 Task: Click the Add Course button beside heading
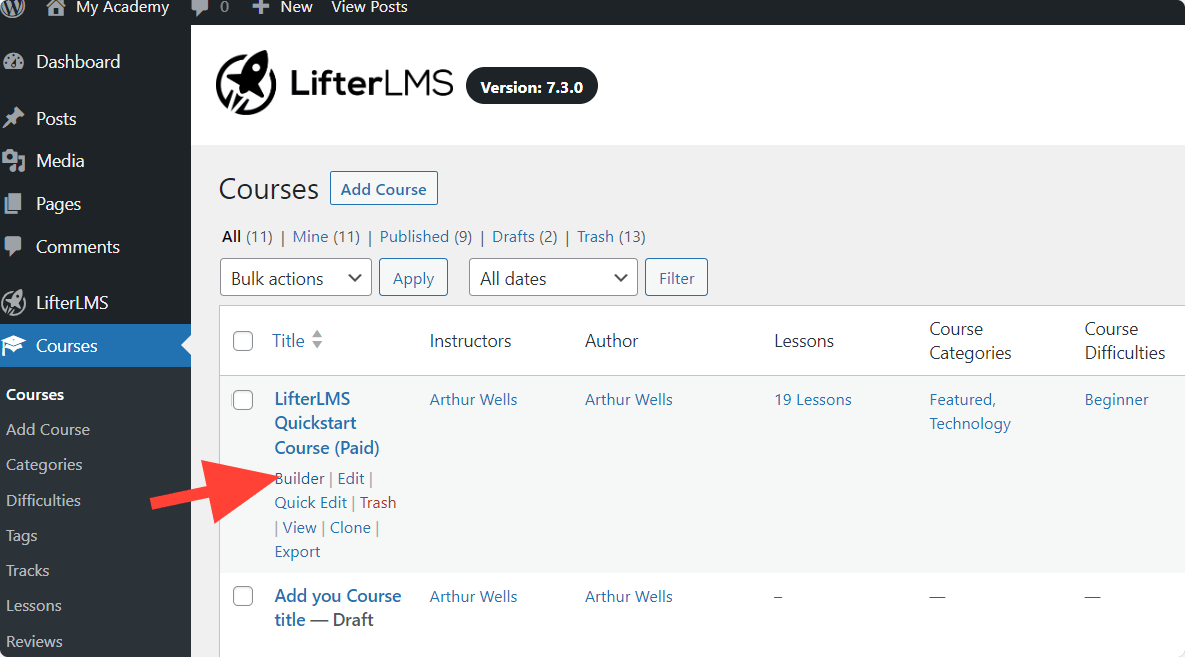coord(384,188)
